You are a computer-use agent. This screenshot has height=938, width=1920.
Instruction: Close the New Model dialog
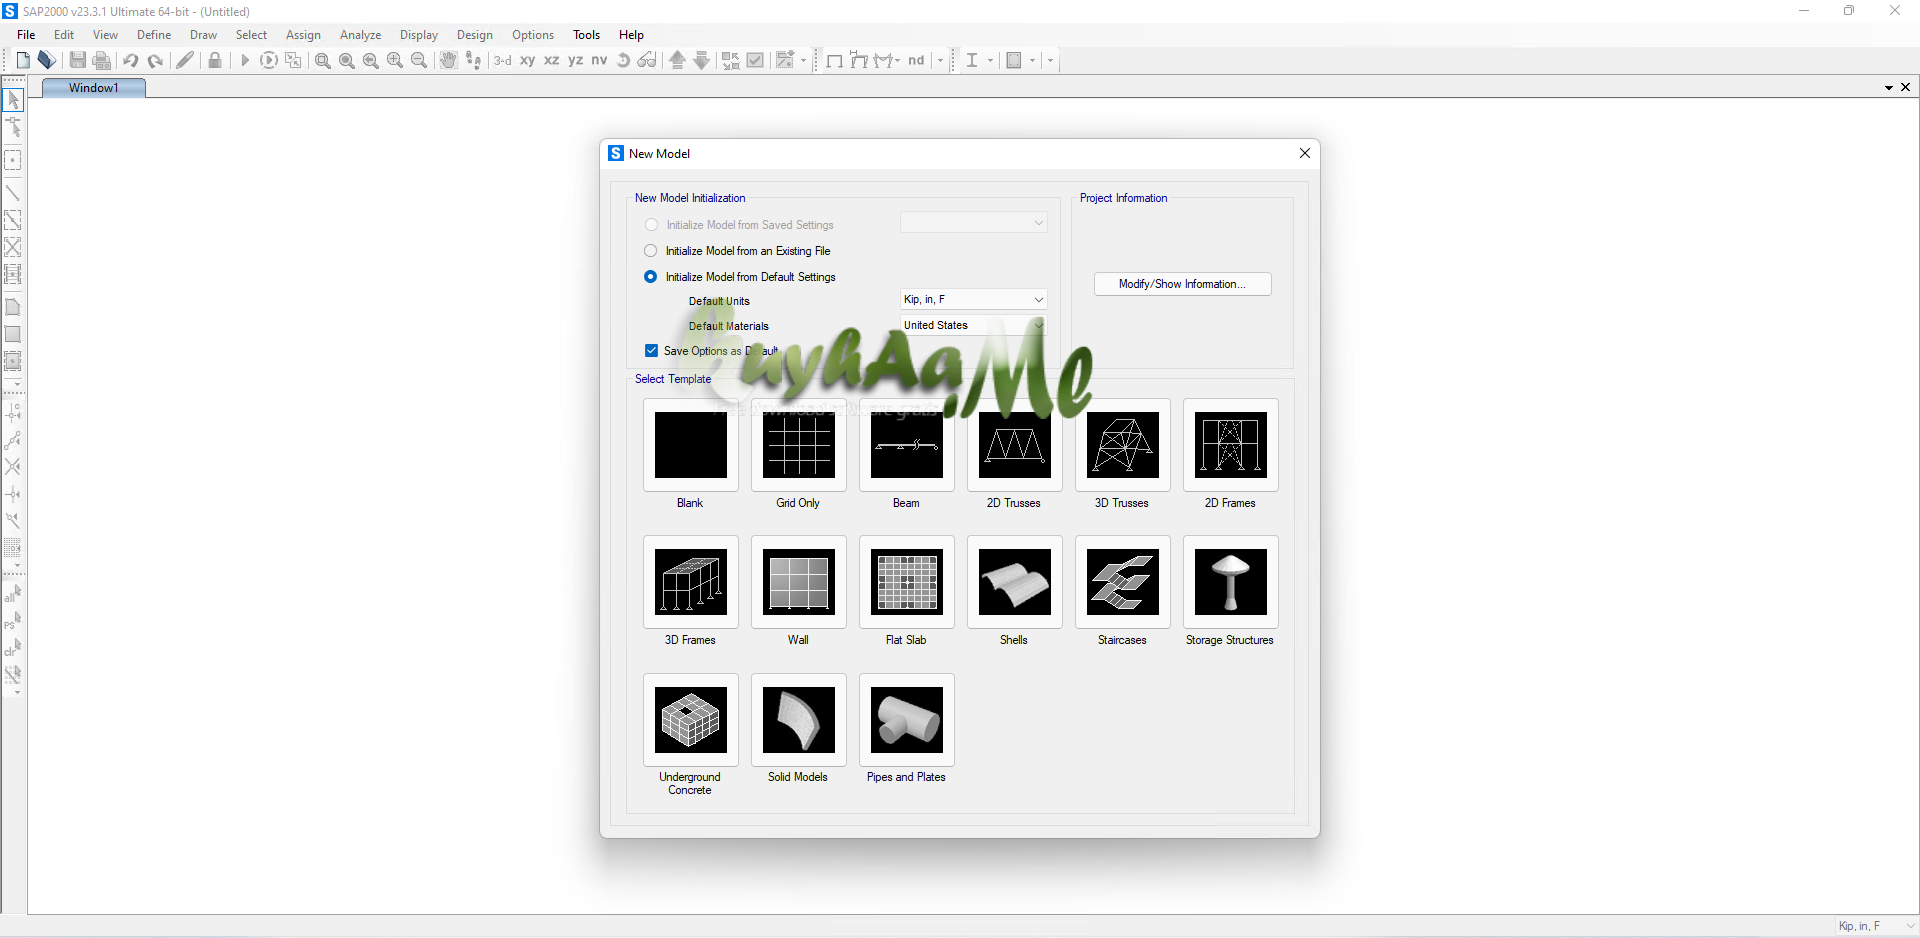click(1304, 153)
